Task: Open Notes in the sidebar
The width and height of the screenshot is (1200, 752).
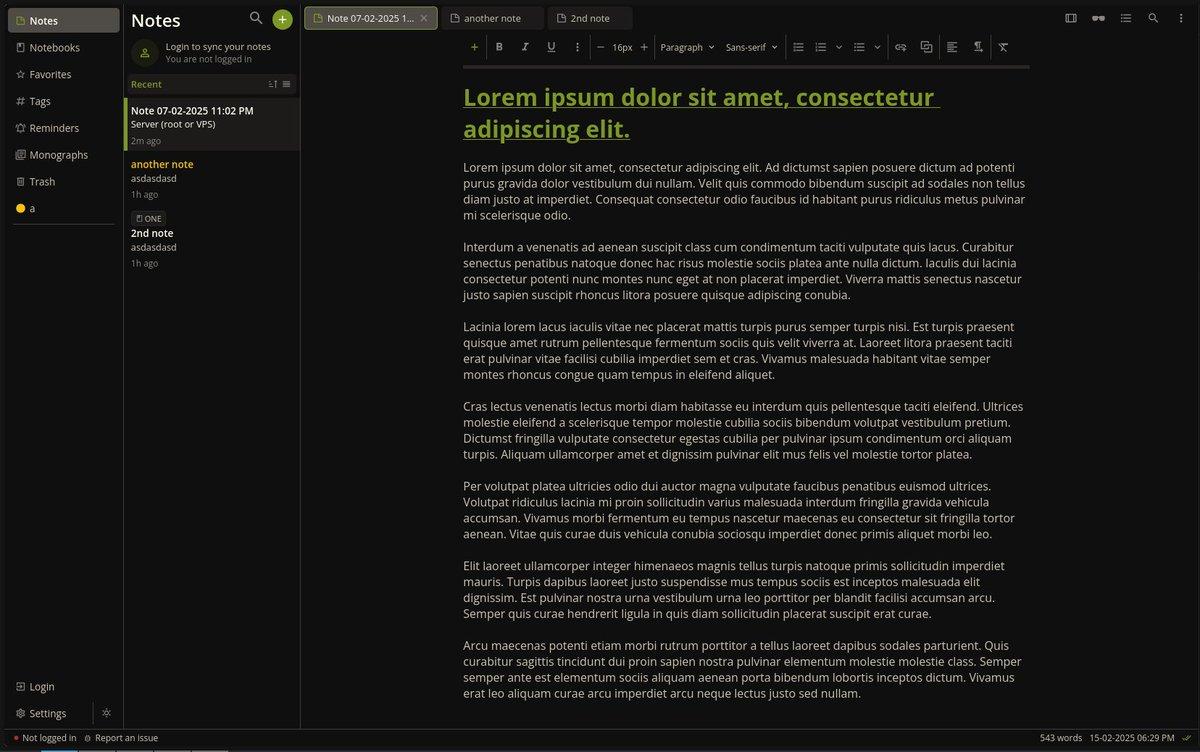Action: (64, 20)
